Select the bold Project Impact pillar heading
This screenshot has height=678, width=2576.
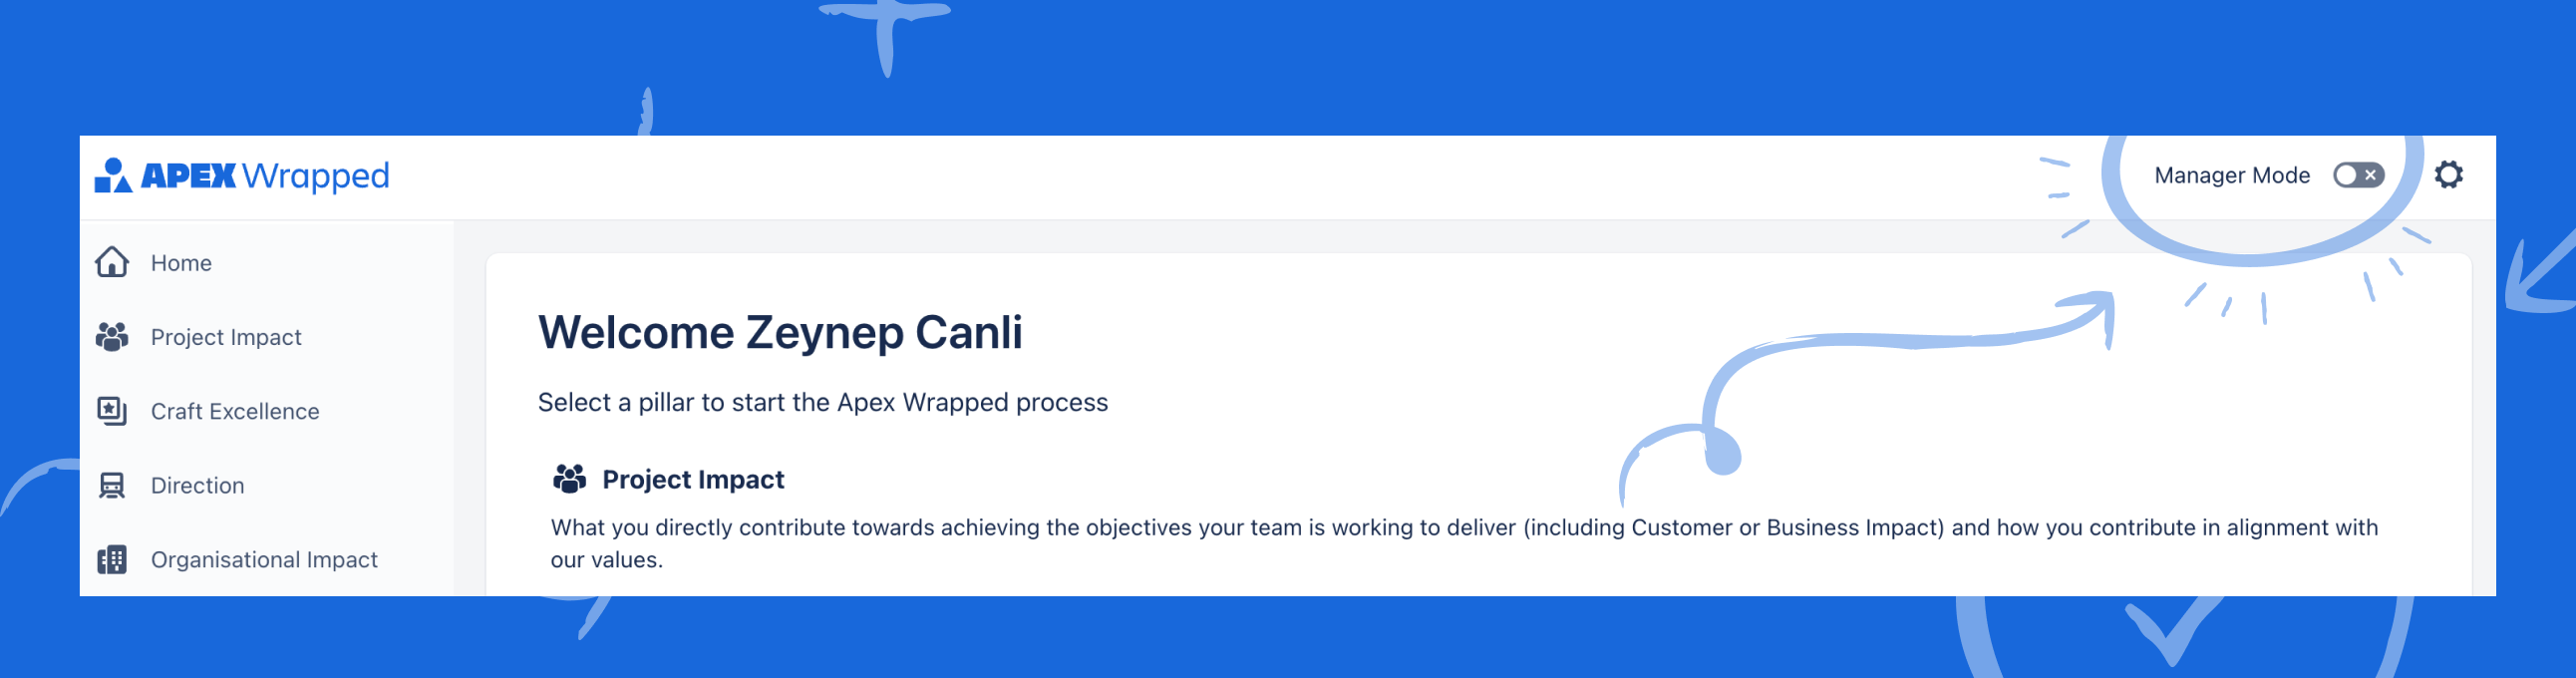point(693,479)
